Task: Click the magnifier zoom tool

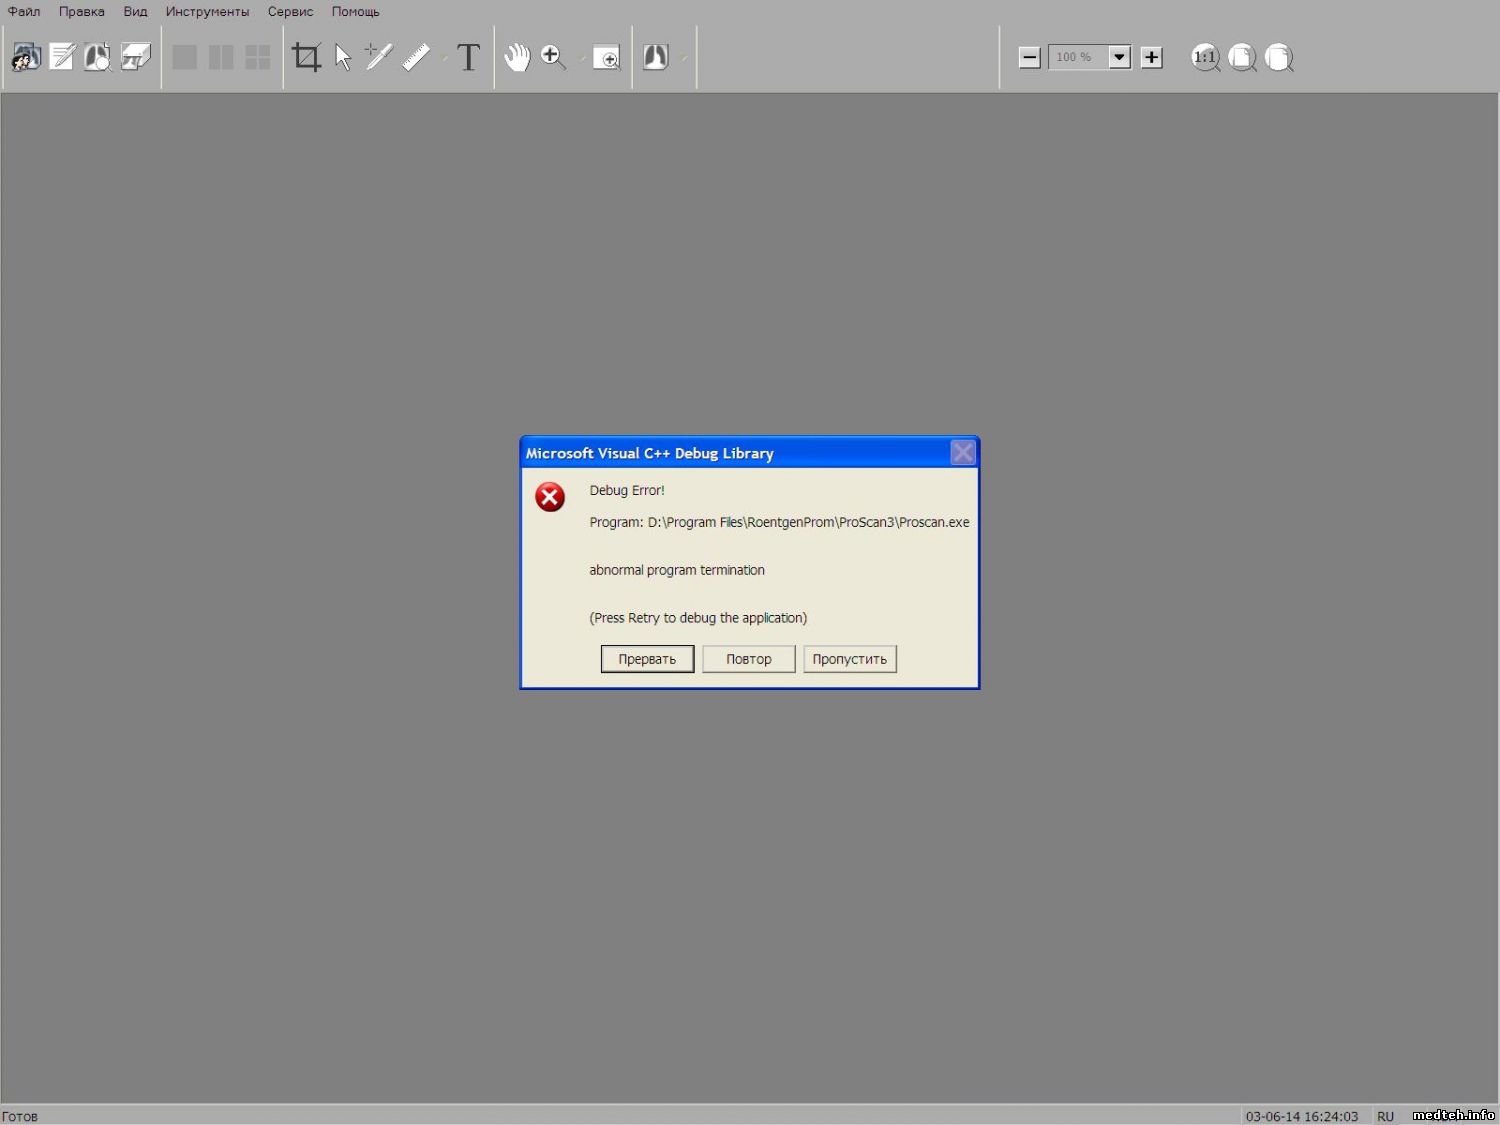Action: point(553,57)
